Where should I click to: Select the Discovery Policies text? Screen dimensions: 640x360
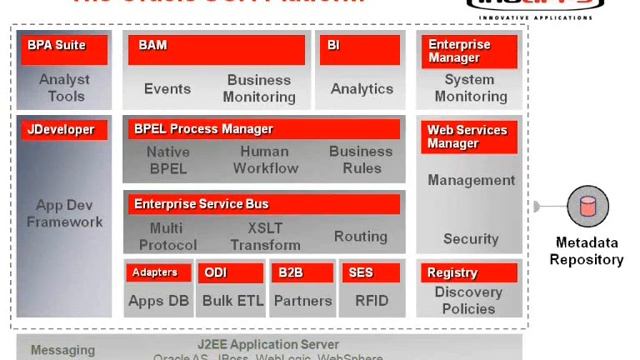tap(469, 300)
